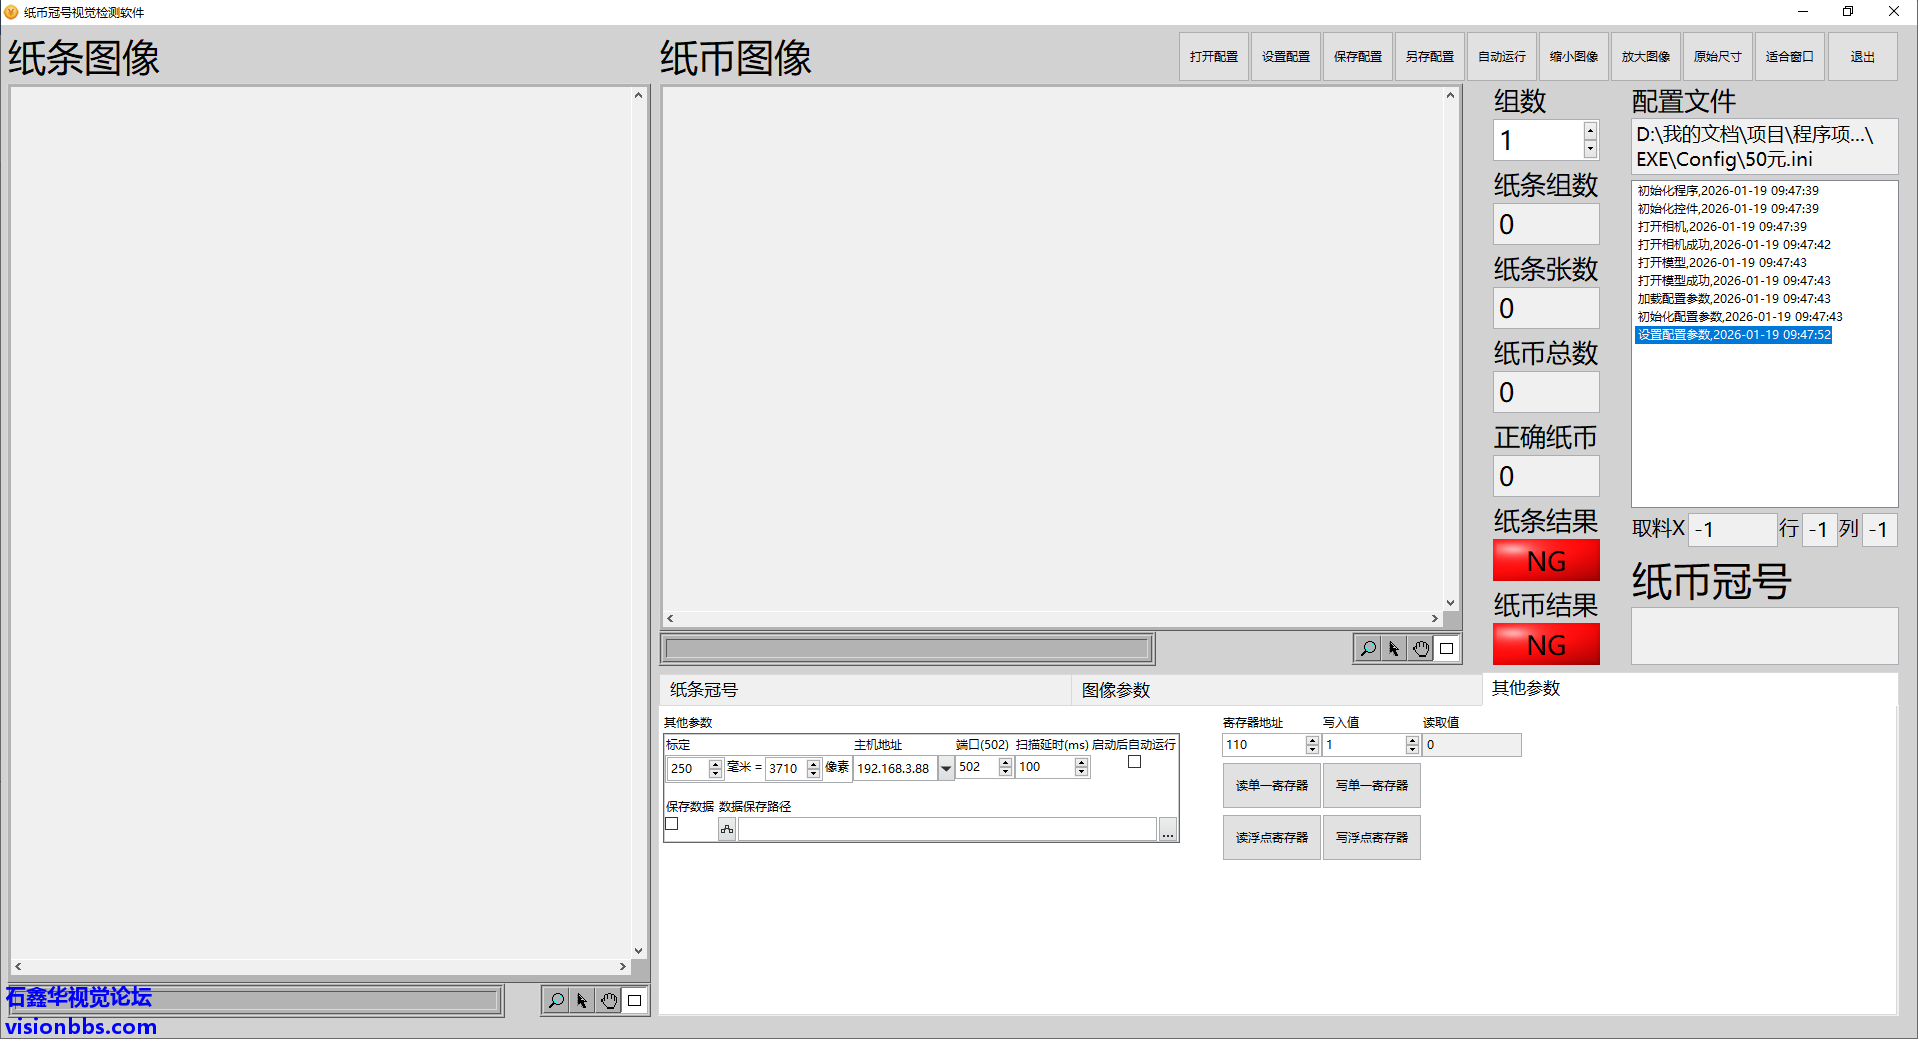Open the 主机地址 IP address dropdown

pyautogui.click(x=945, y=768)
